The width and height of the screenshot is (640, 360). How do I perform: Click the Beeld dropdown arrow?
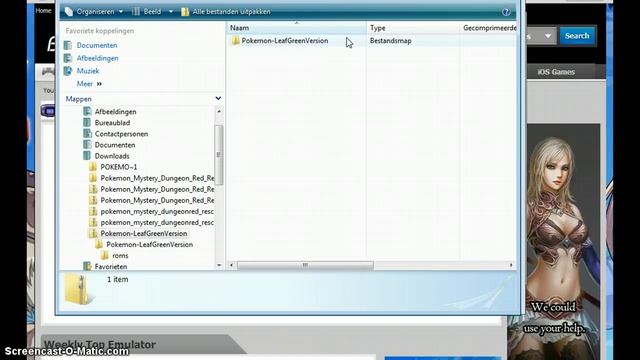(171, 11)
